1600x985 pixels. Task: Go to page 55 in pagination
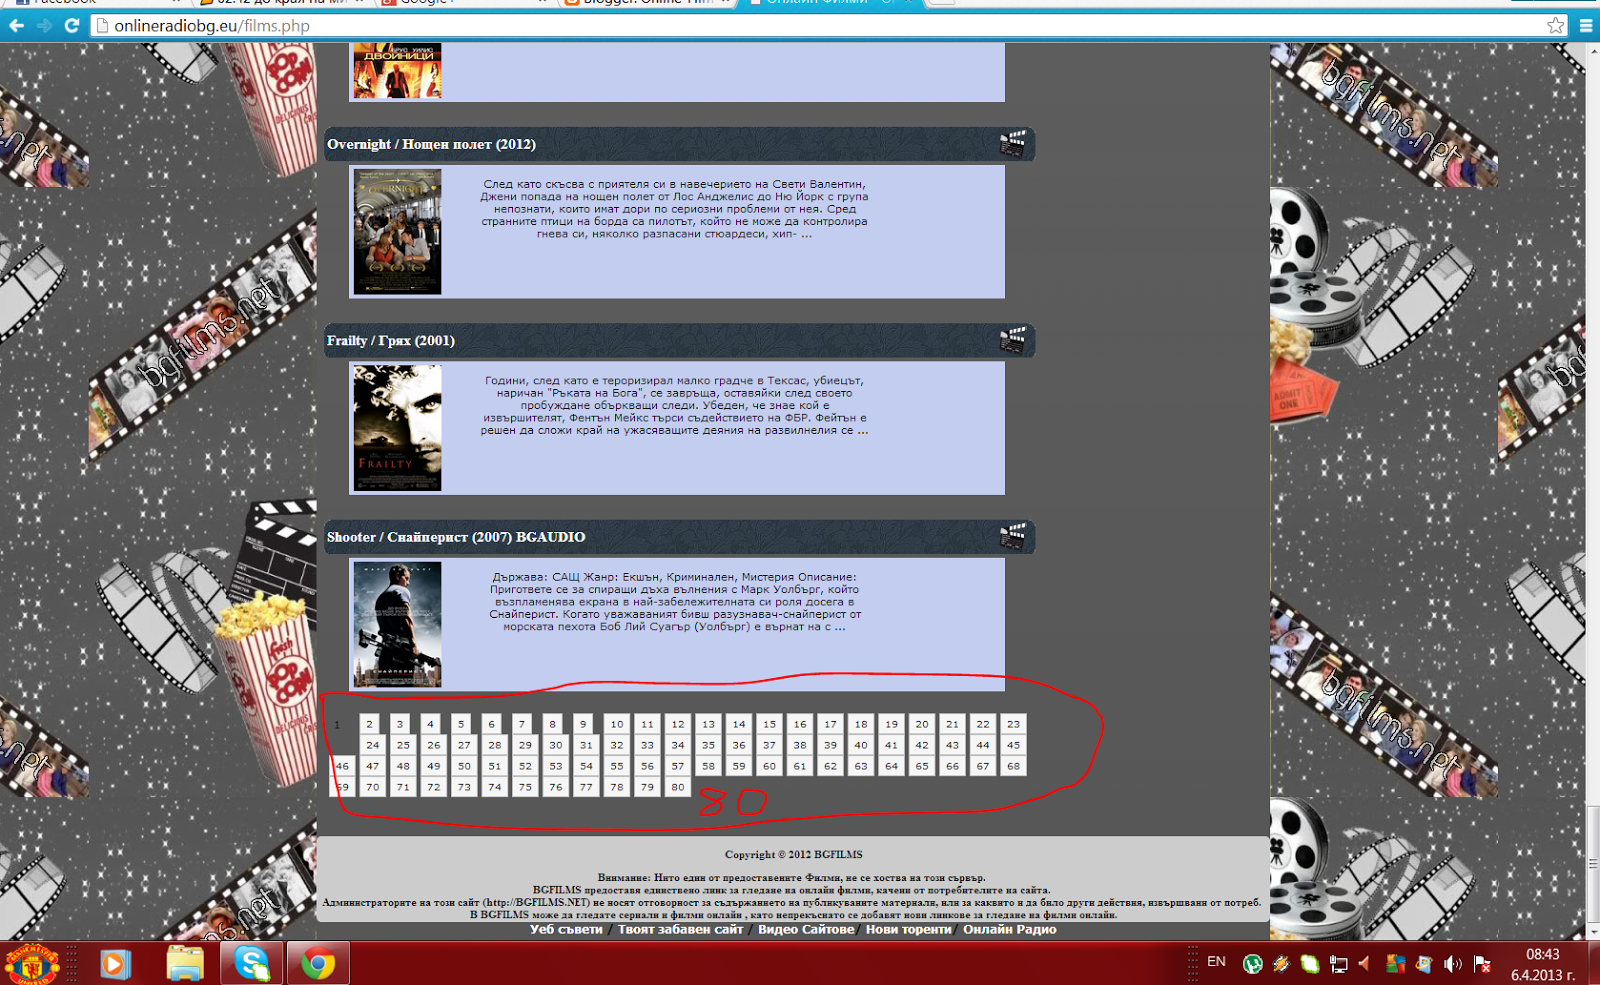tap(617, 766)
